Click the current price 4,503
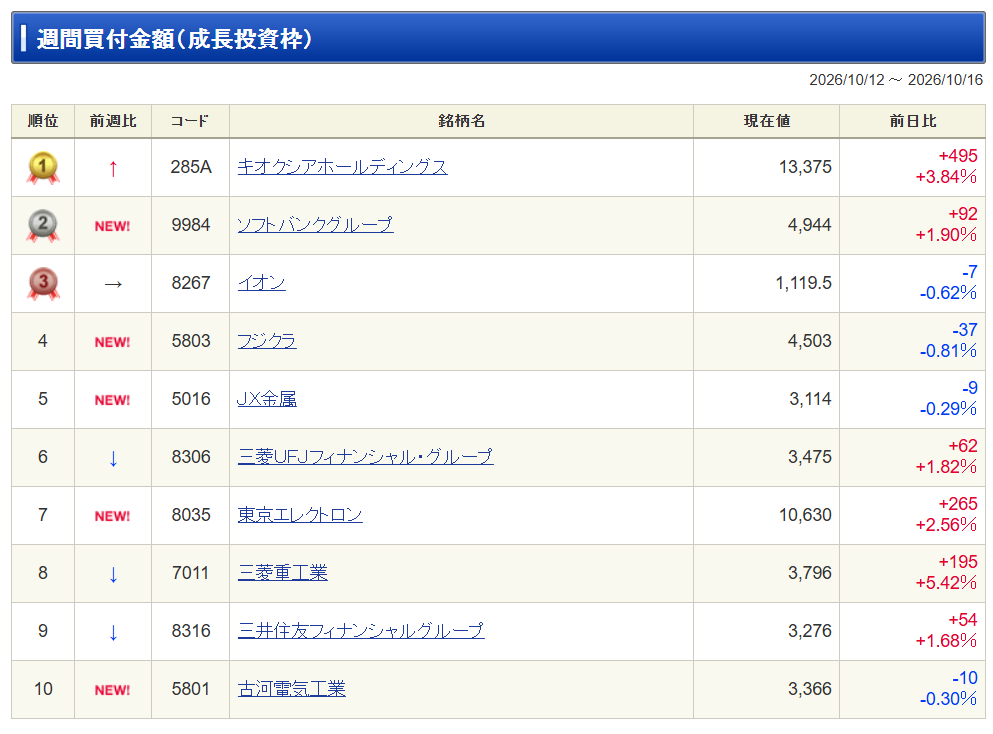Image resolution: width=993 pixels, height=734 pixels. coord(809,341)
